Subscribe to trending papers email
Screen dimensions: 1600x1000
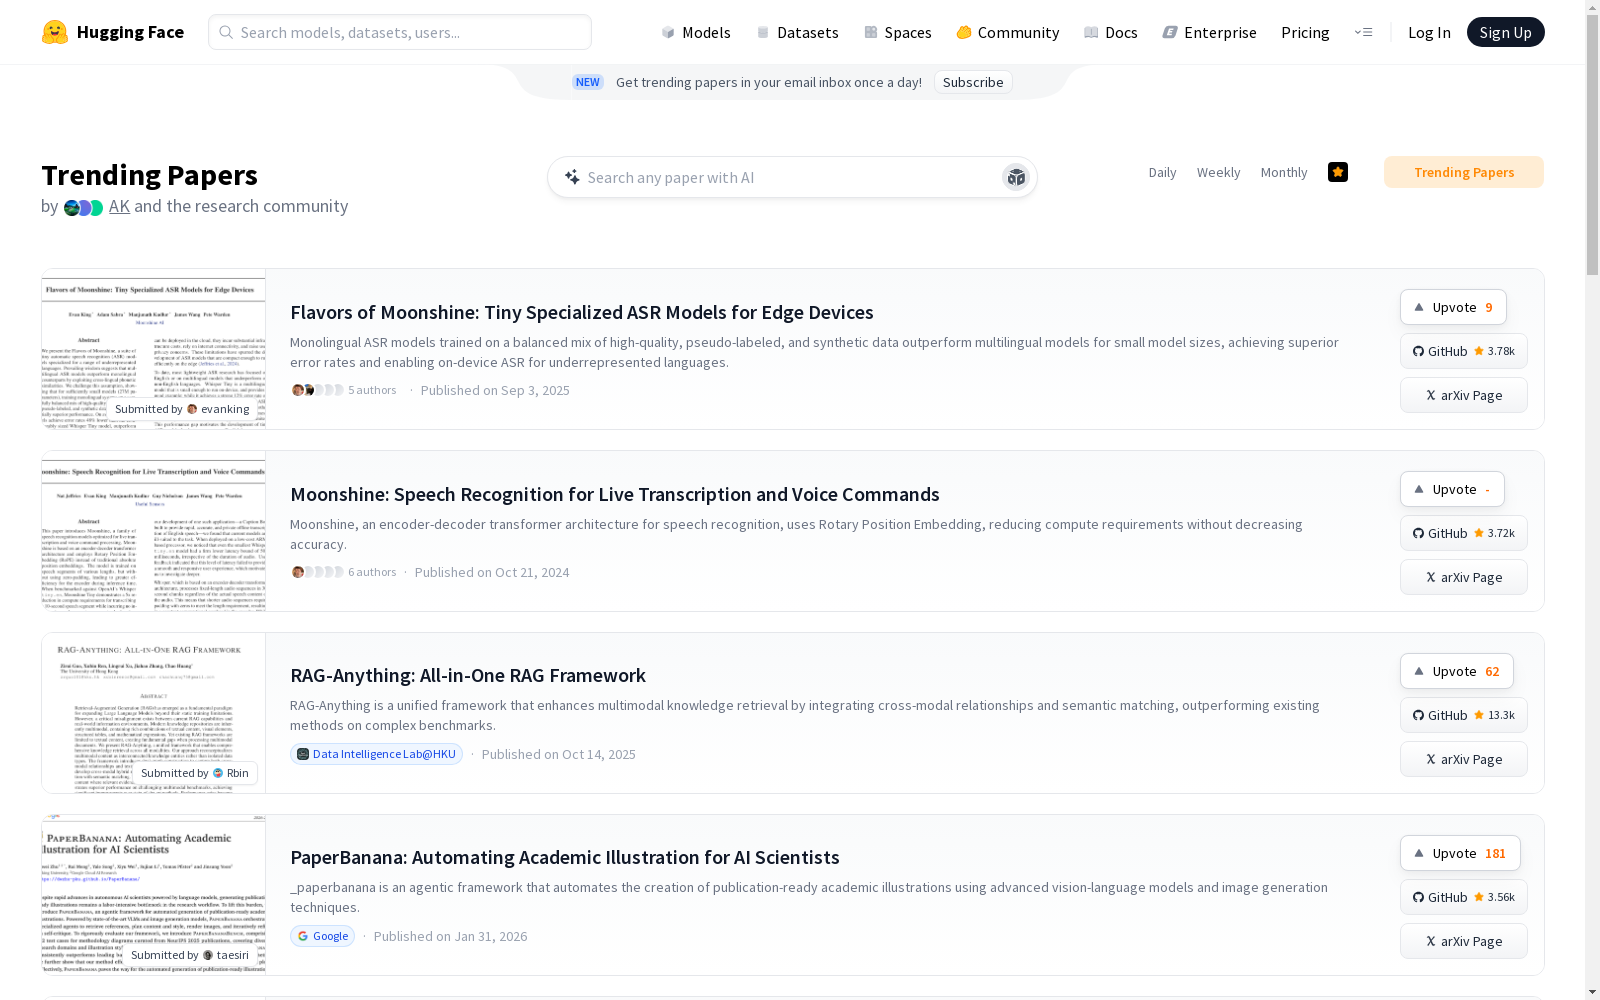coord(973,82)
